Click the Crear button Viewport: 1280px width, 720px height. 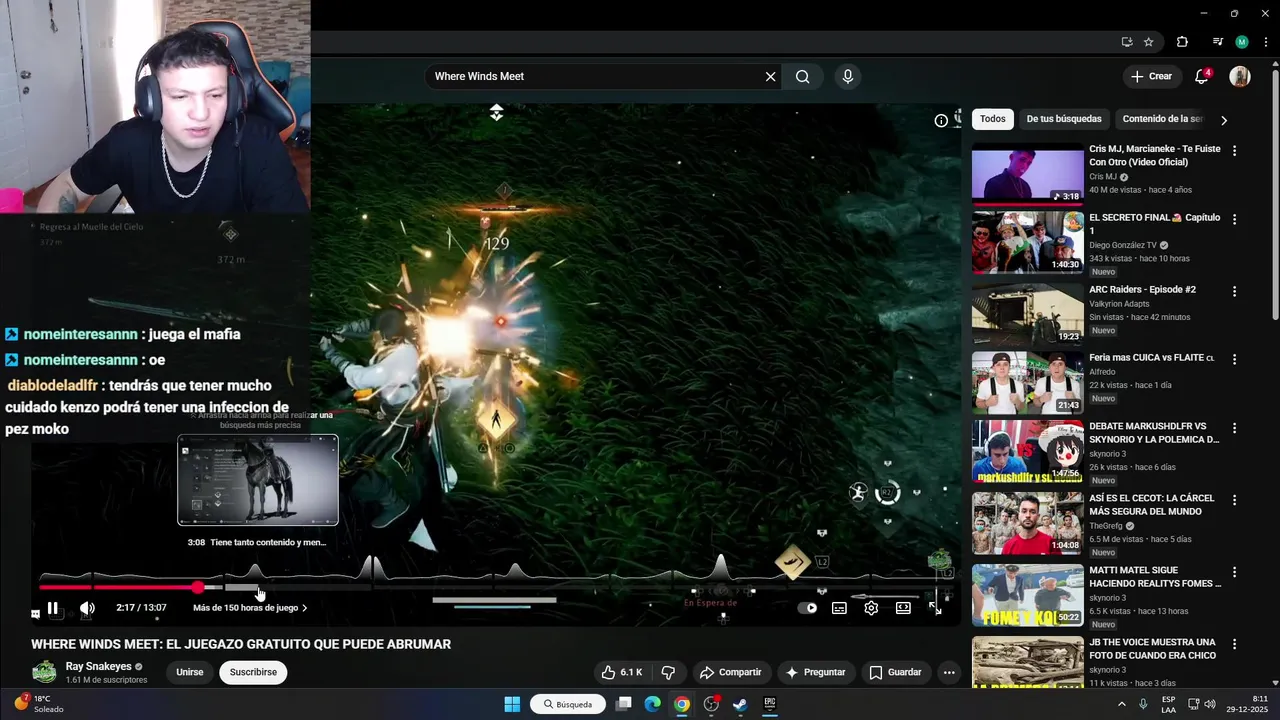[x=1151, y=76]
